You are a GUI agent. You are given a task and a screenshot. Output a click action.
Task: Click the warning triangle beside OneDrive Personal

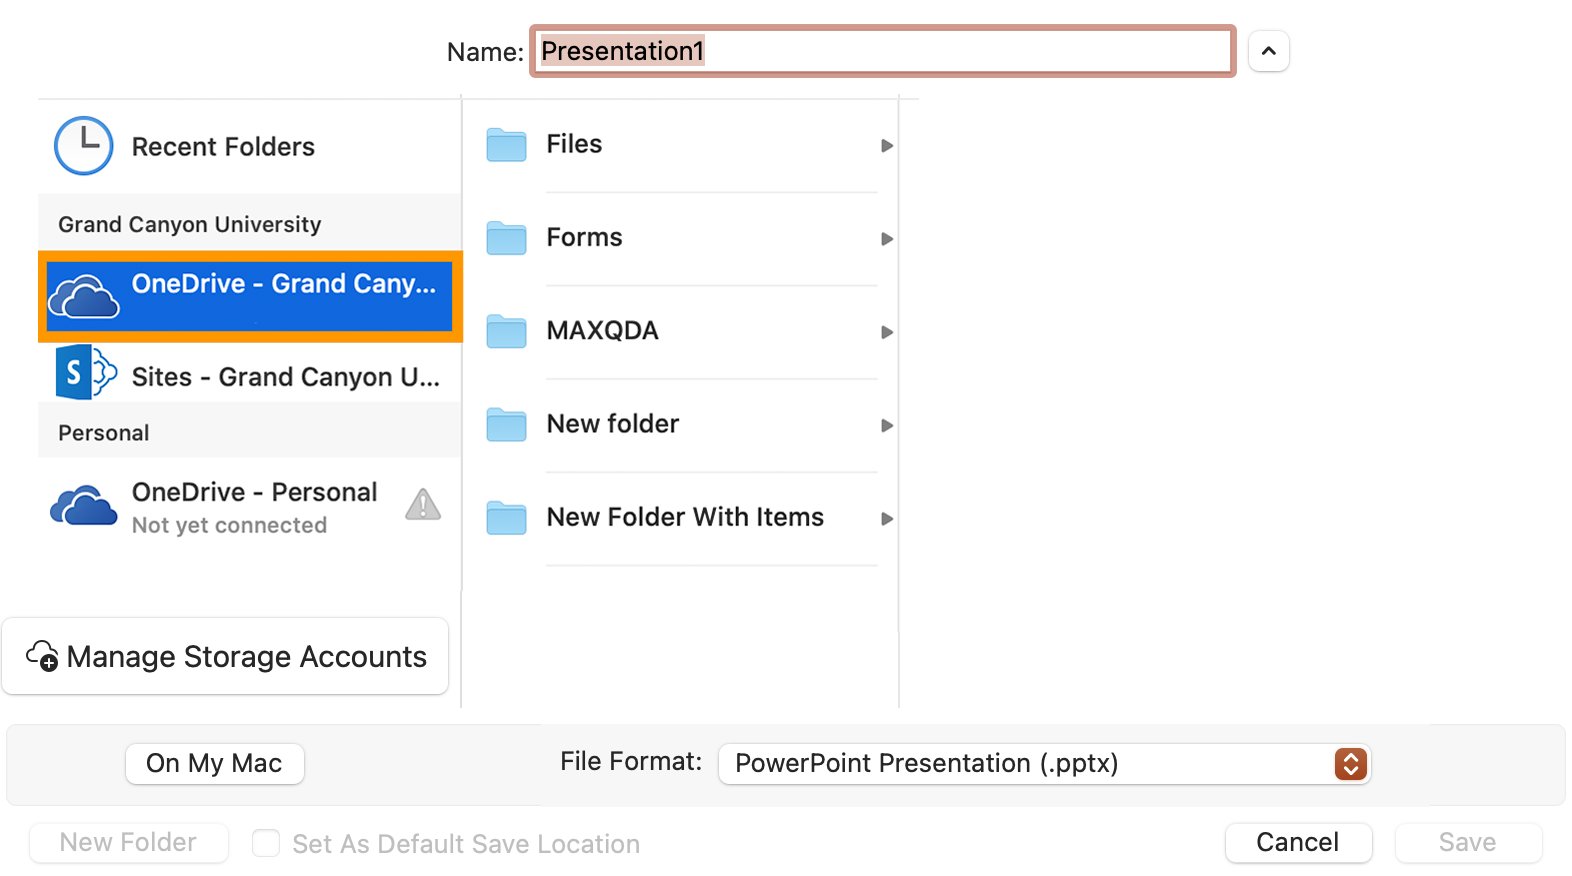(423, 505)
